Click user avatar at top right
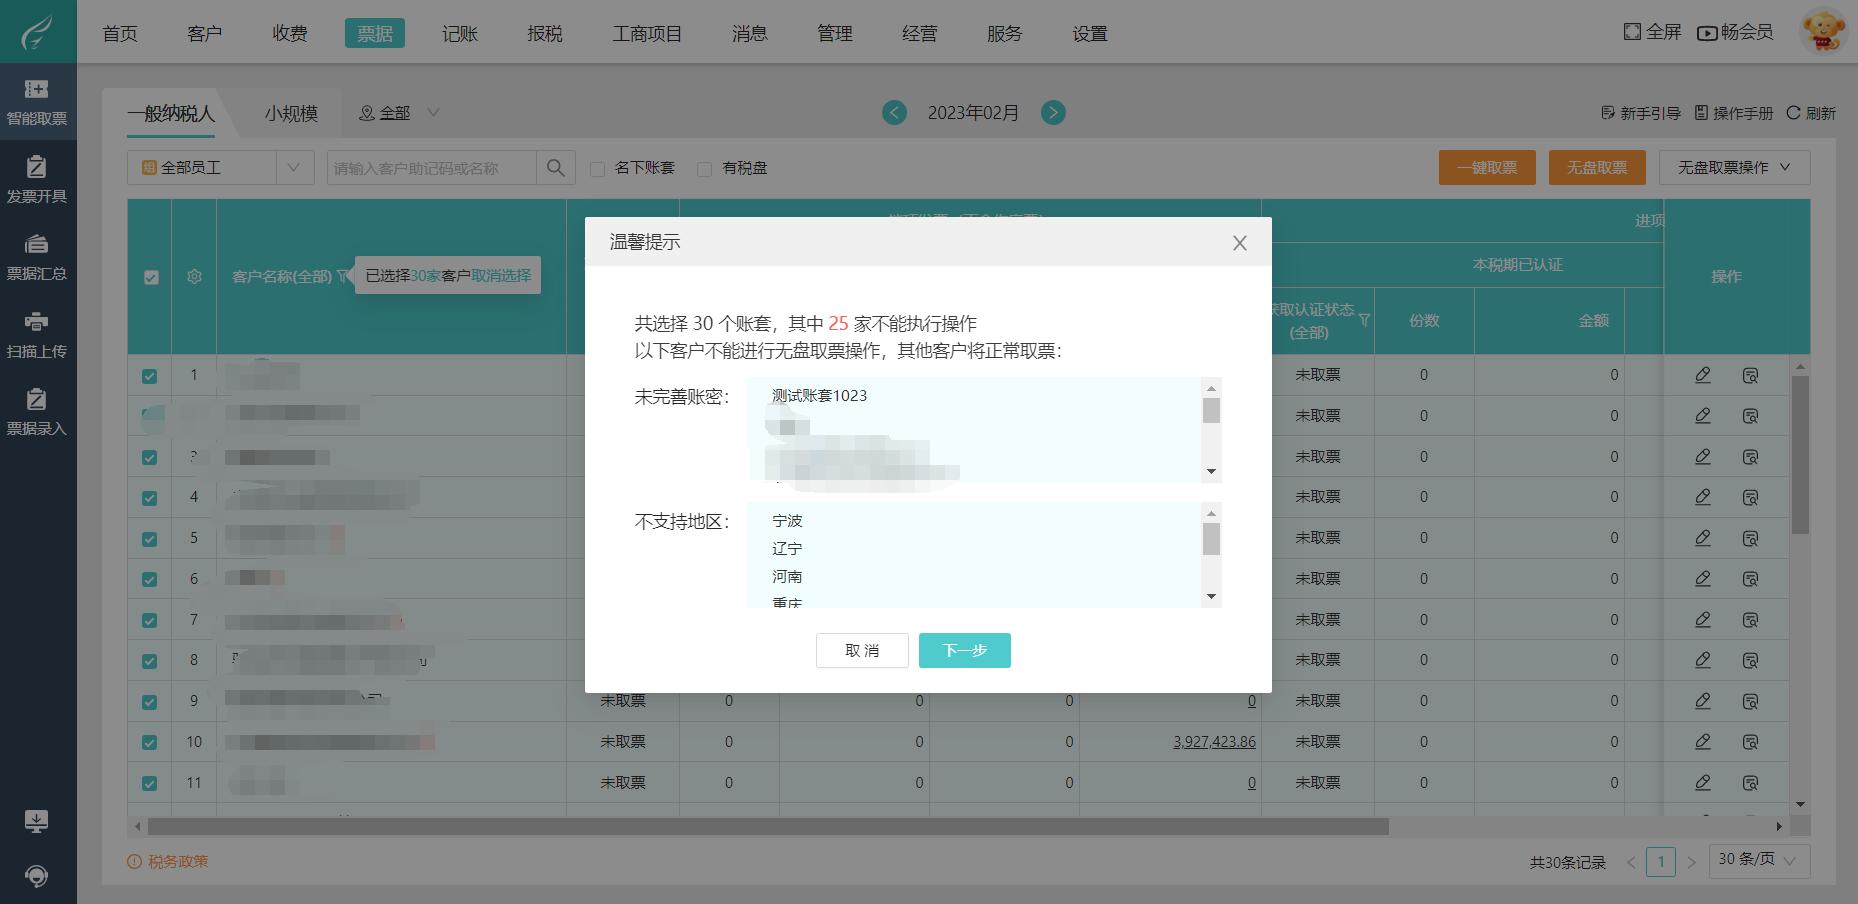1858x904 pixels. [x=1823, y=32]
